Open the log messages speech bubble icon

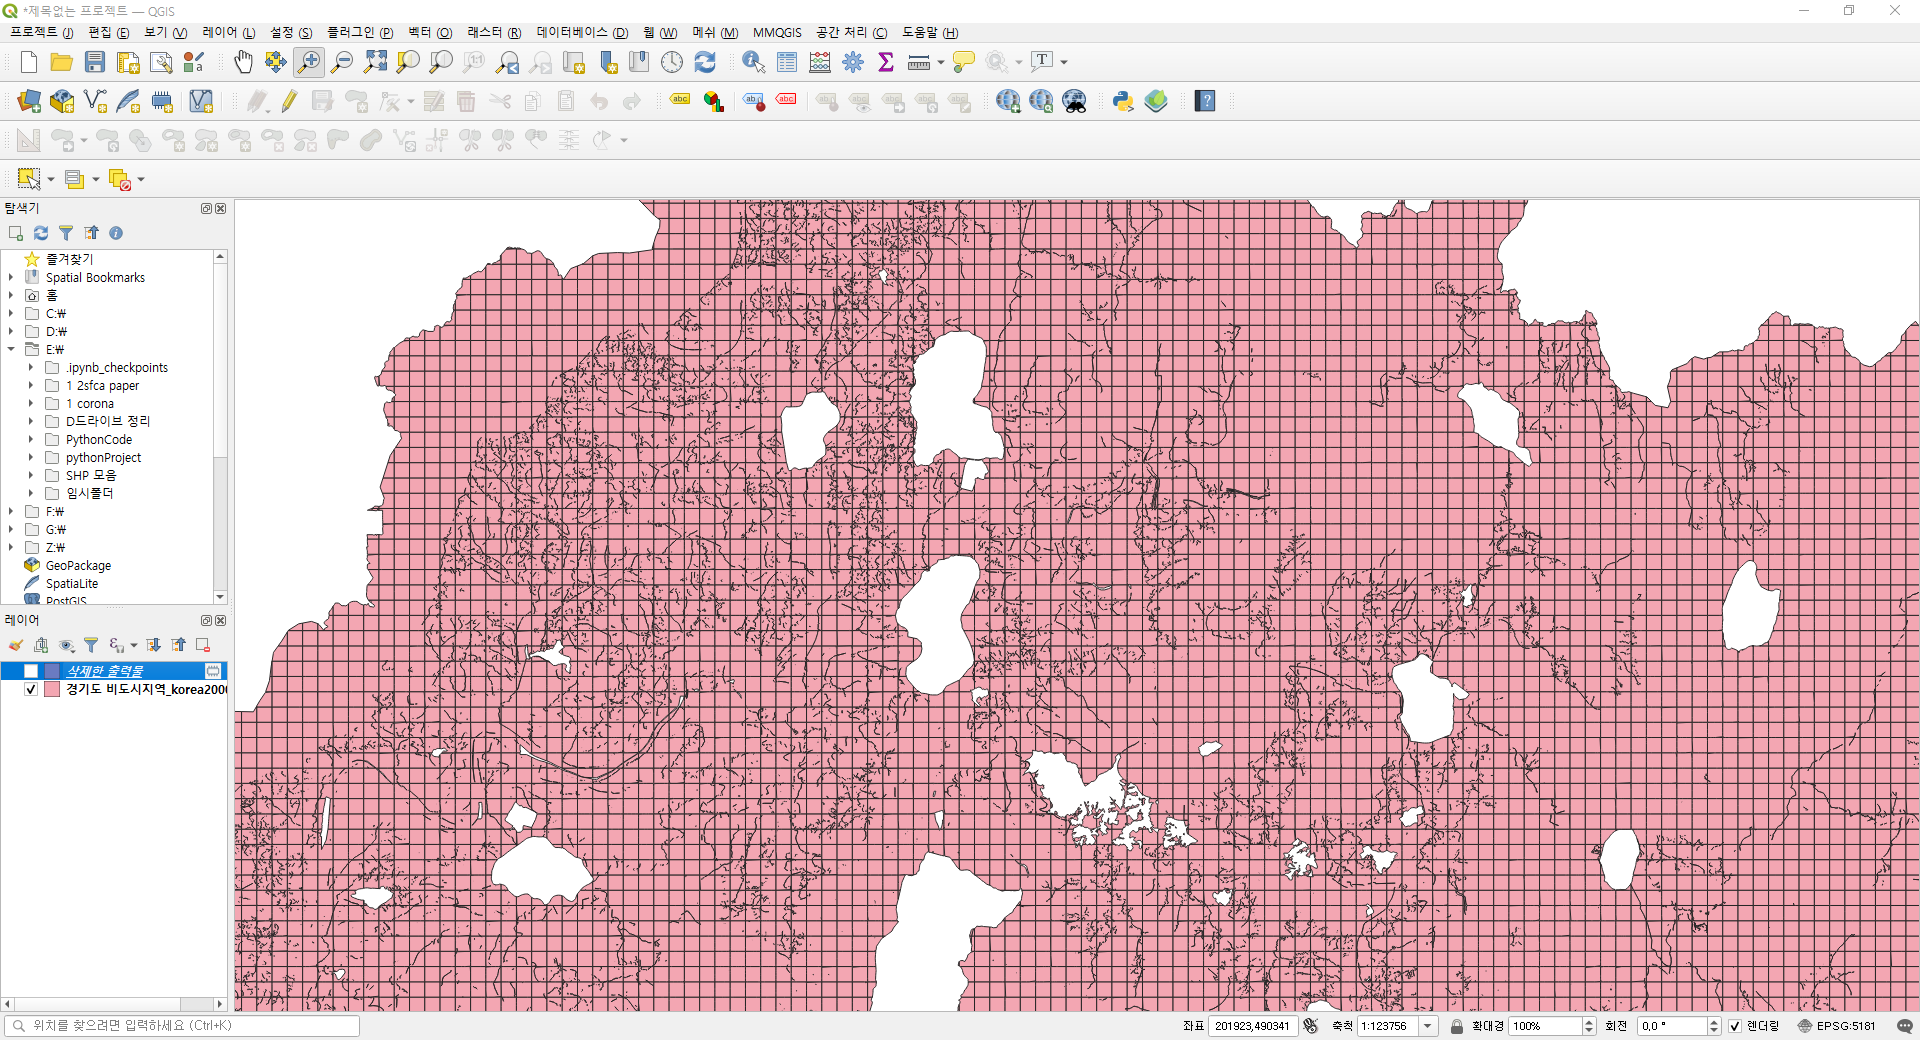click(x=1905, y=1026)
